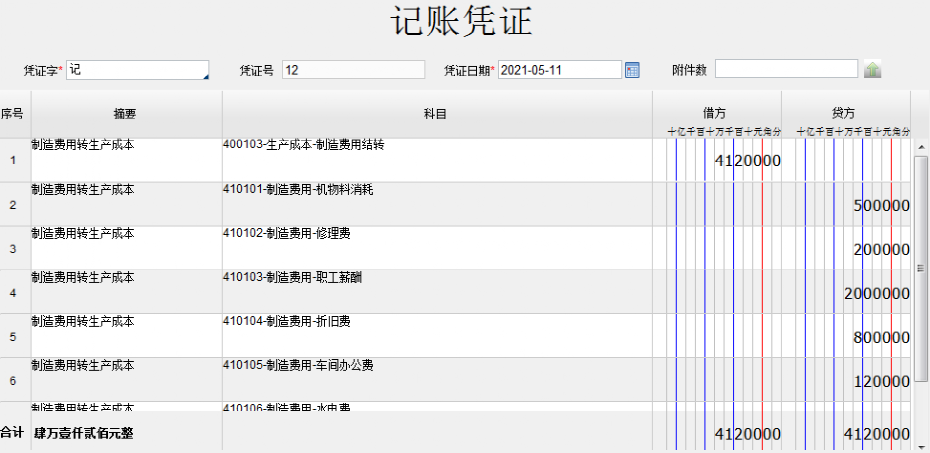The height and width of the screenshot is (453, 930).
Task: Click the 凭证日期 field showing 2021-05-11
Action: pos(559,70)
